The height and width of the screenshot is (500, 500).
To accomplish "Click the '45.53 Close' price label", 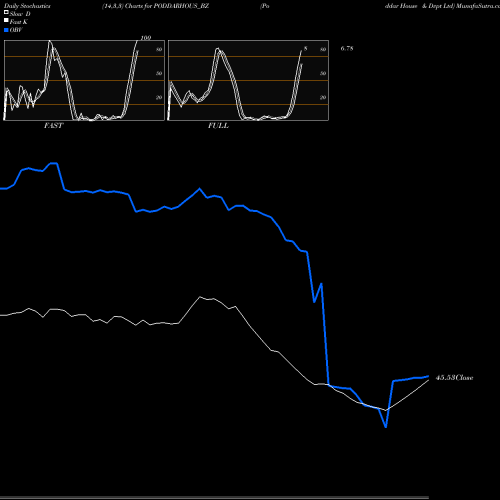I will point(454,378).
